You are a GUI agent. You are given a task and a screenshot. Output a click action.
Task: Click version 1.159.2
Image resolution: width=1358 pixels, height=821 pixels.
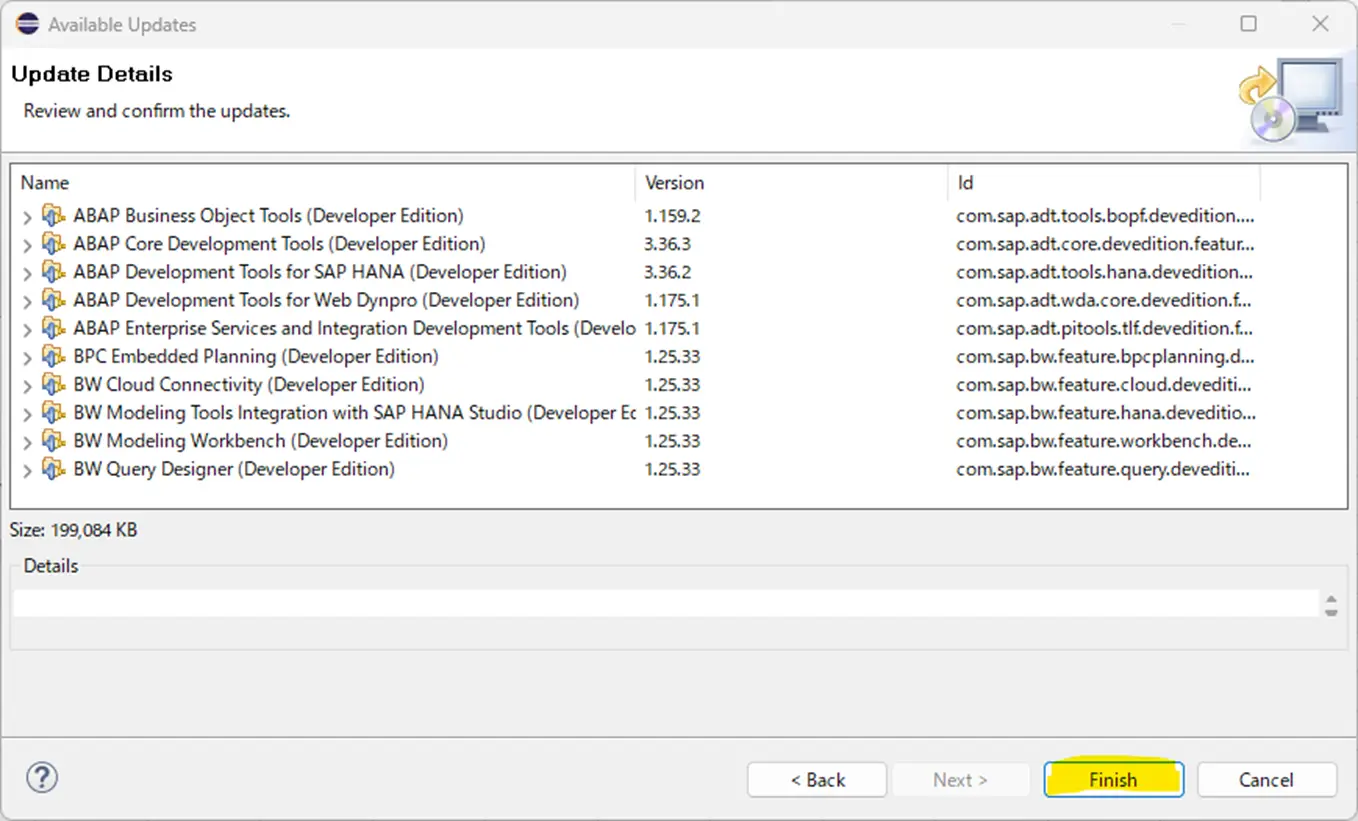pos(672,215)
